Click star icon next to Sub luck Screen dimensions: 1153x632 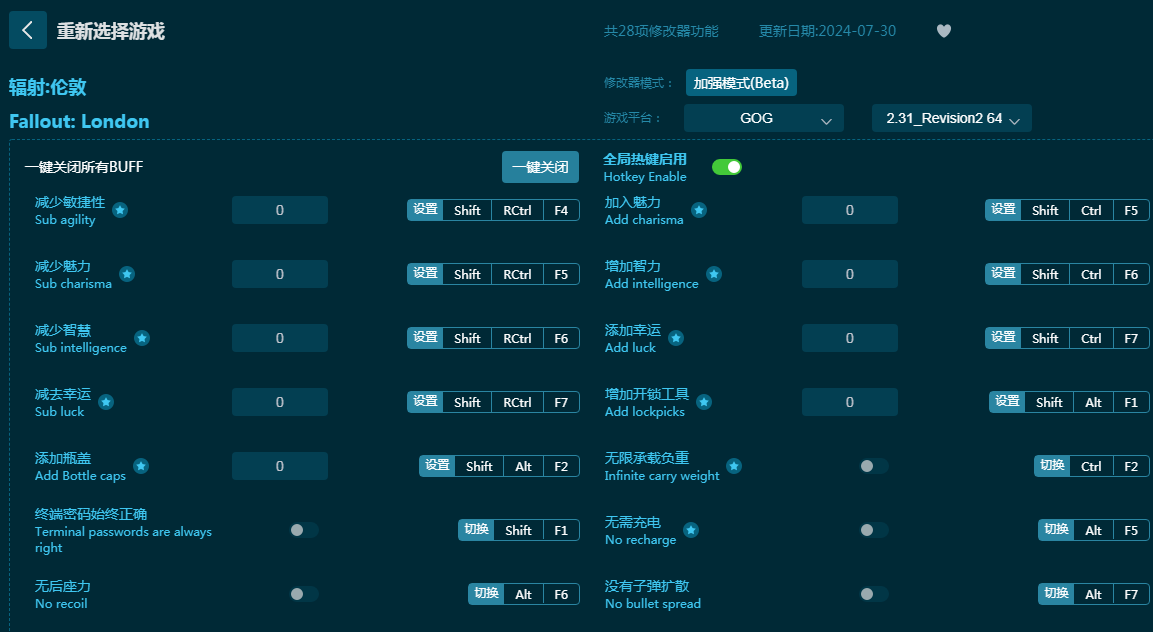[x=106, y=402]
